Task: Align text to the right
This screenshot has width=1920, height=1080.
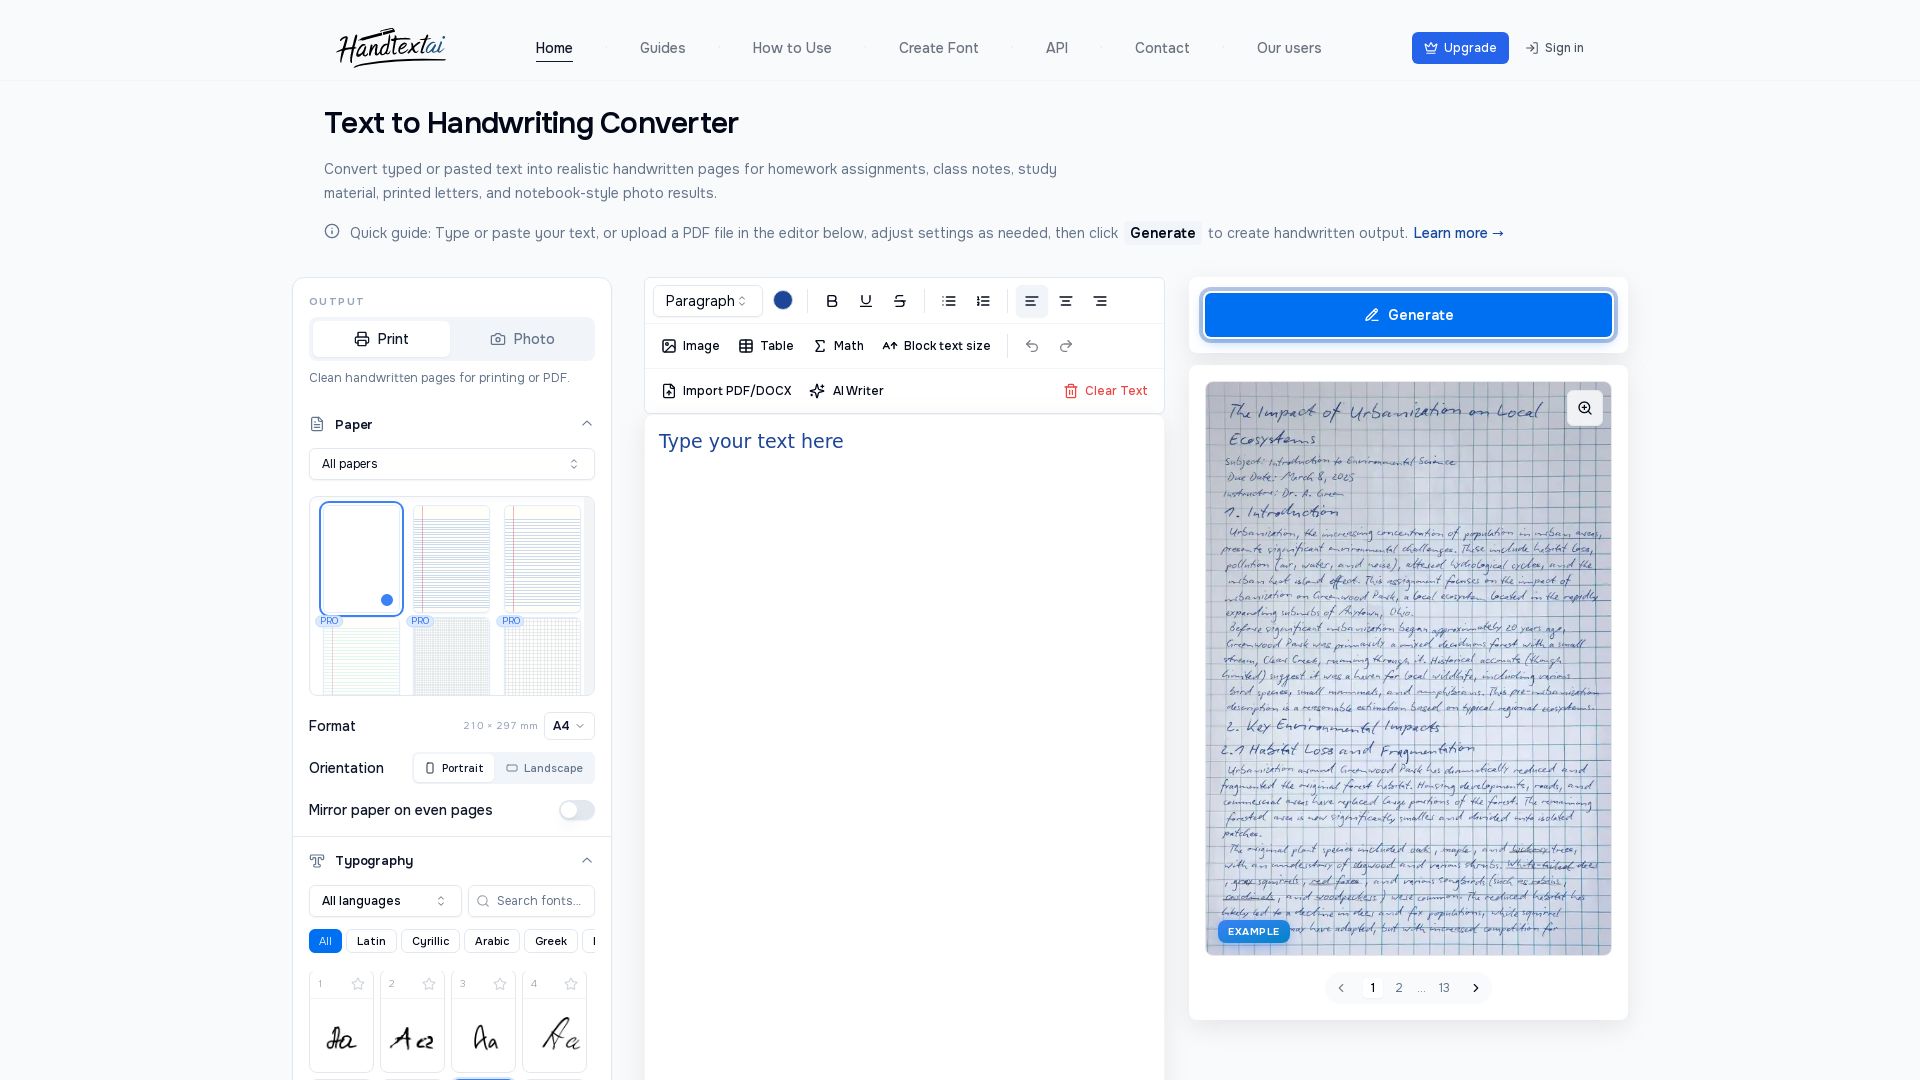Action: 1100,301
